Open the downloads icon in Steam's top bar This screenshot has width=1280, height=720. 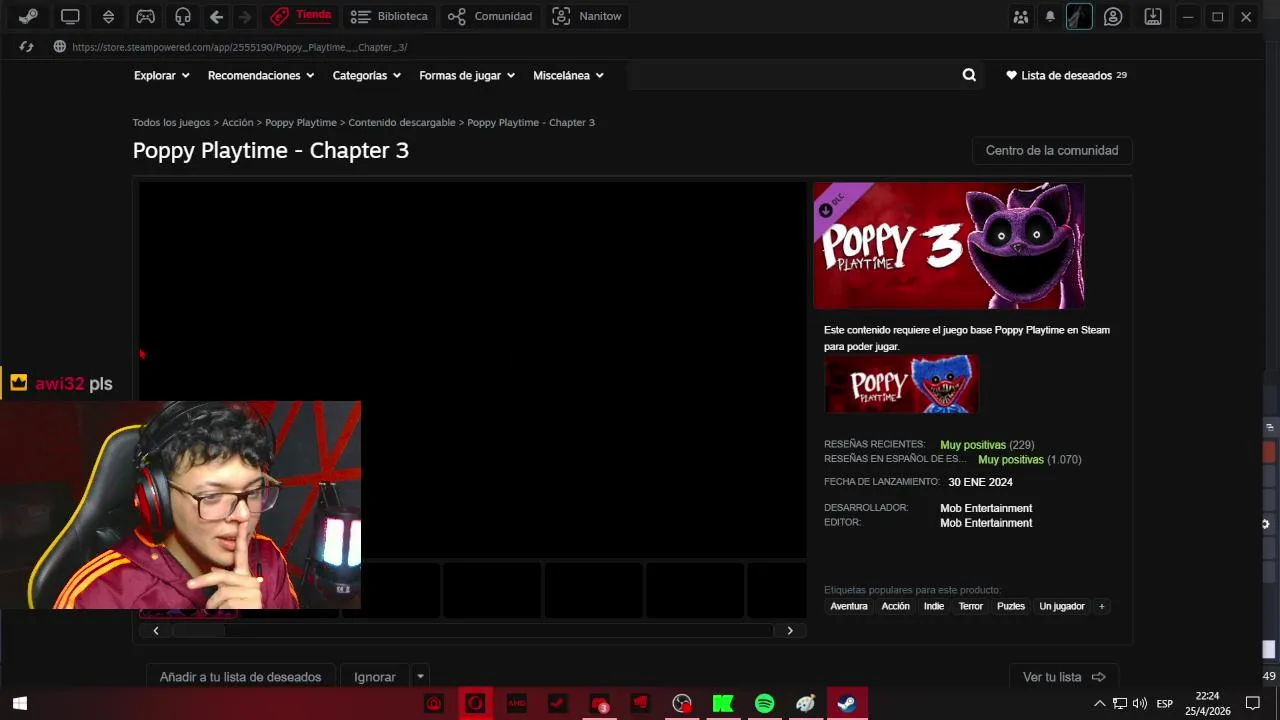point(1153,16)
